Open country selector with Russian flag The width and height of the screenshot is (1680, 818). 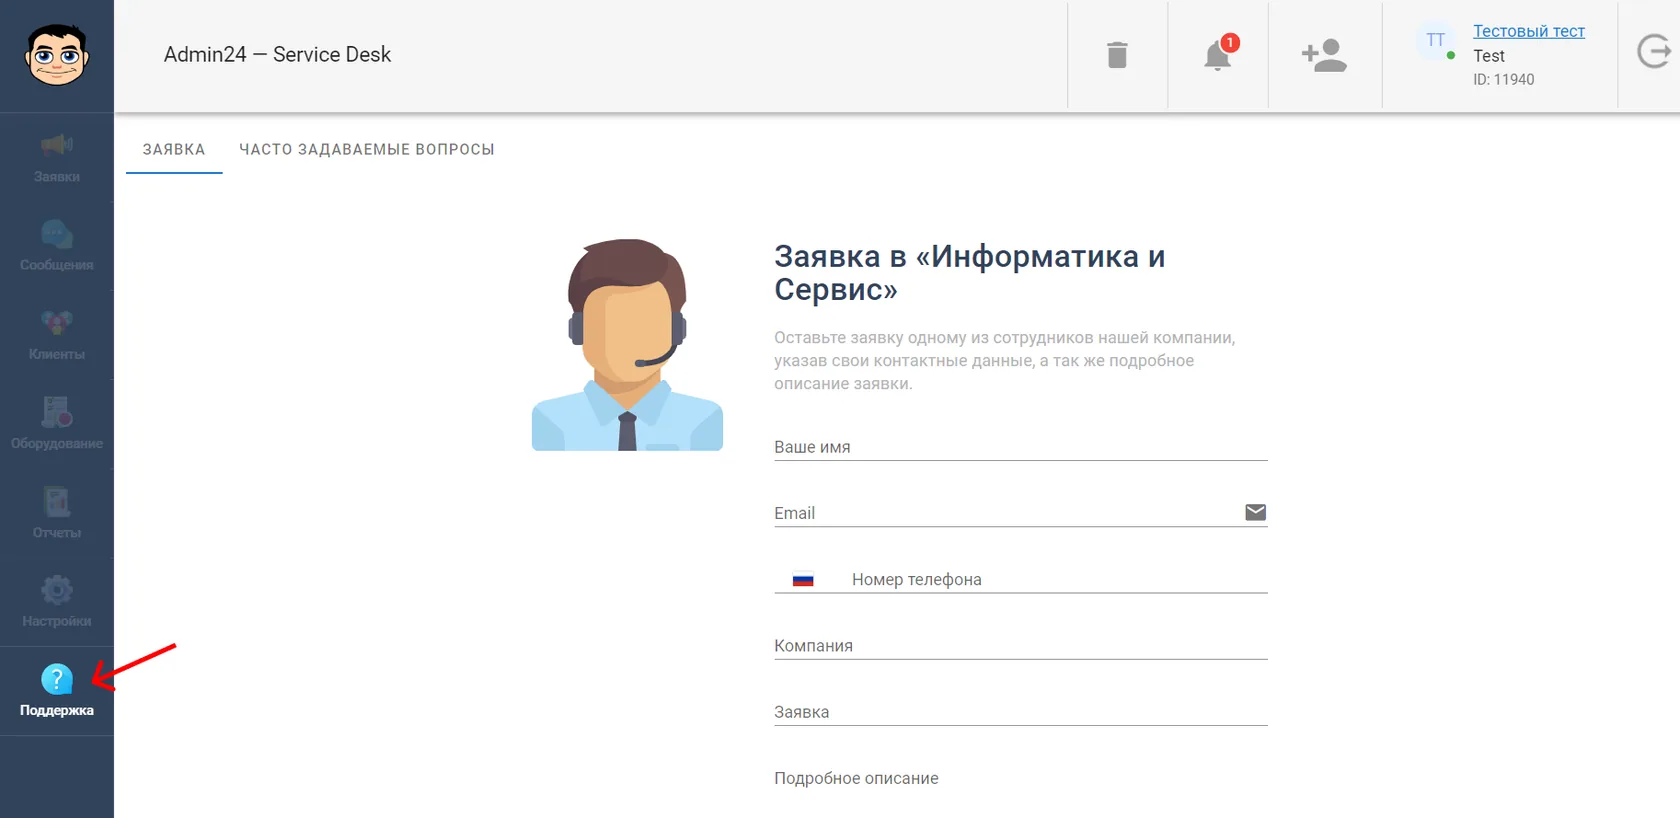coord(803,579)
